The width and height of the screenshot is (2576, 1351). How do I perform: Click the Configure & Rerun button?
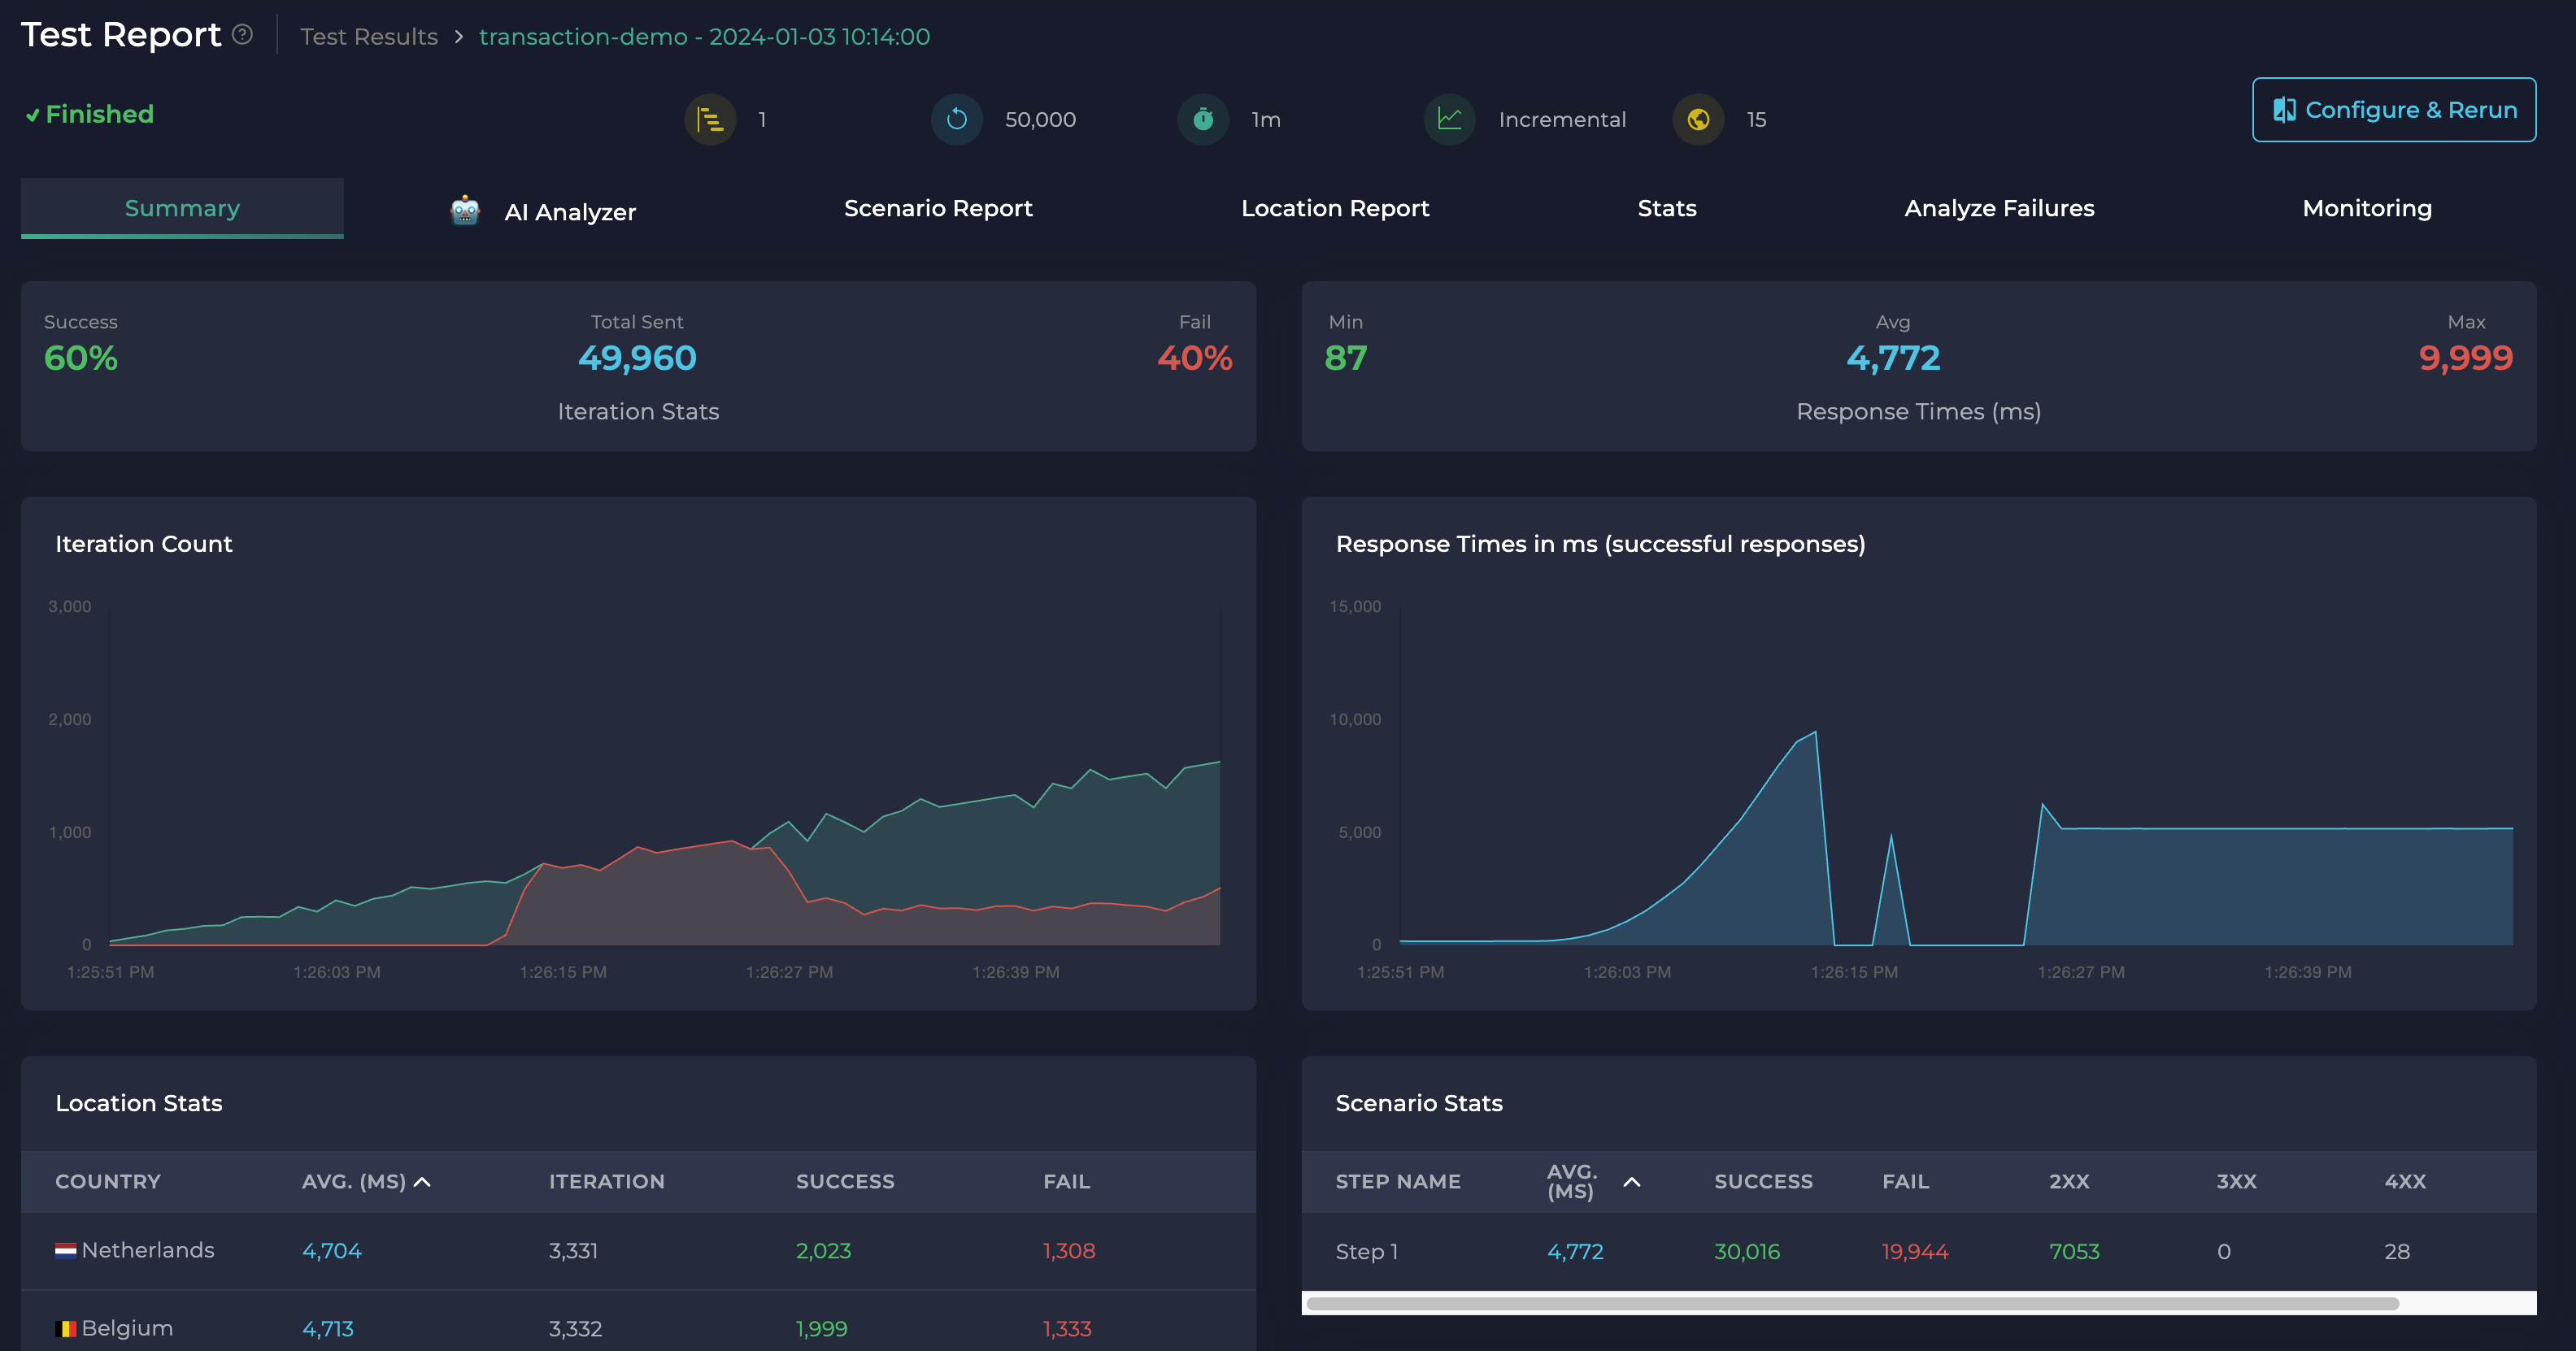pyautogui.click(x=2393, y=110)
